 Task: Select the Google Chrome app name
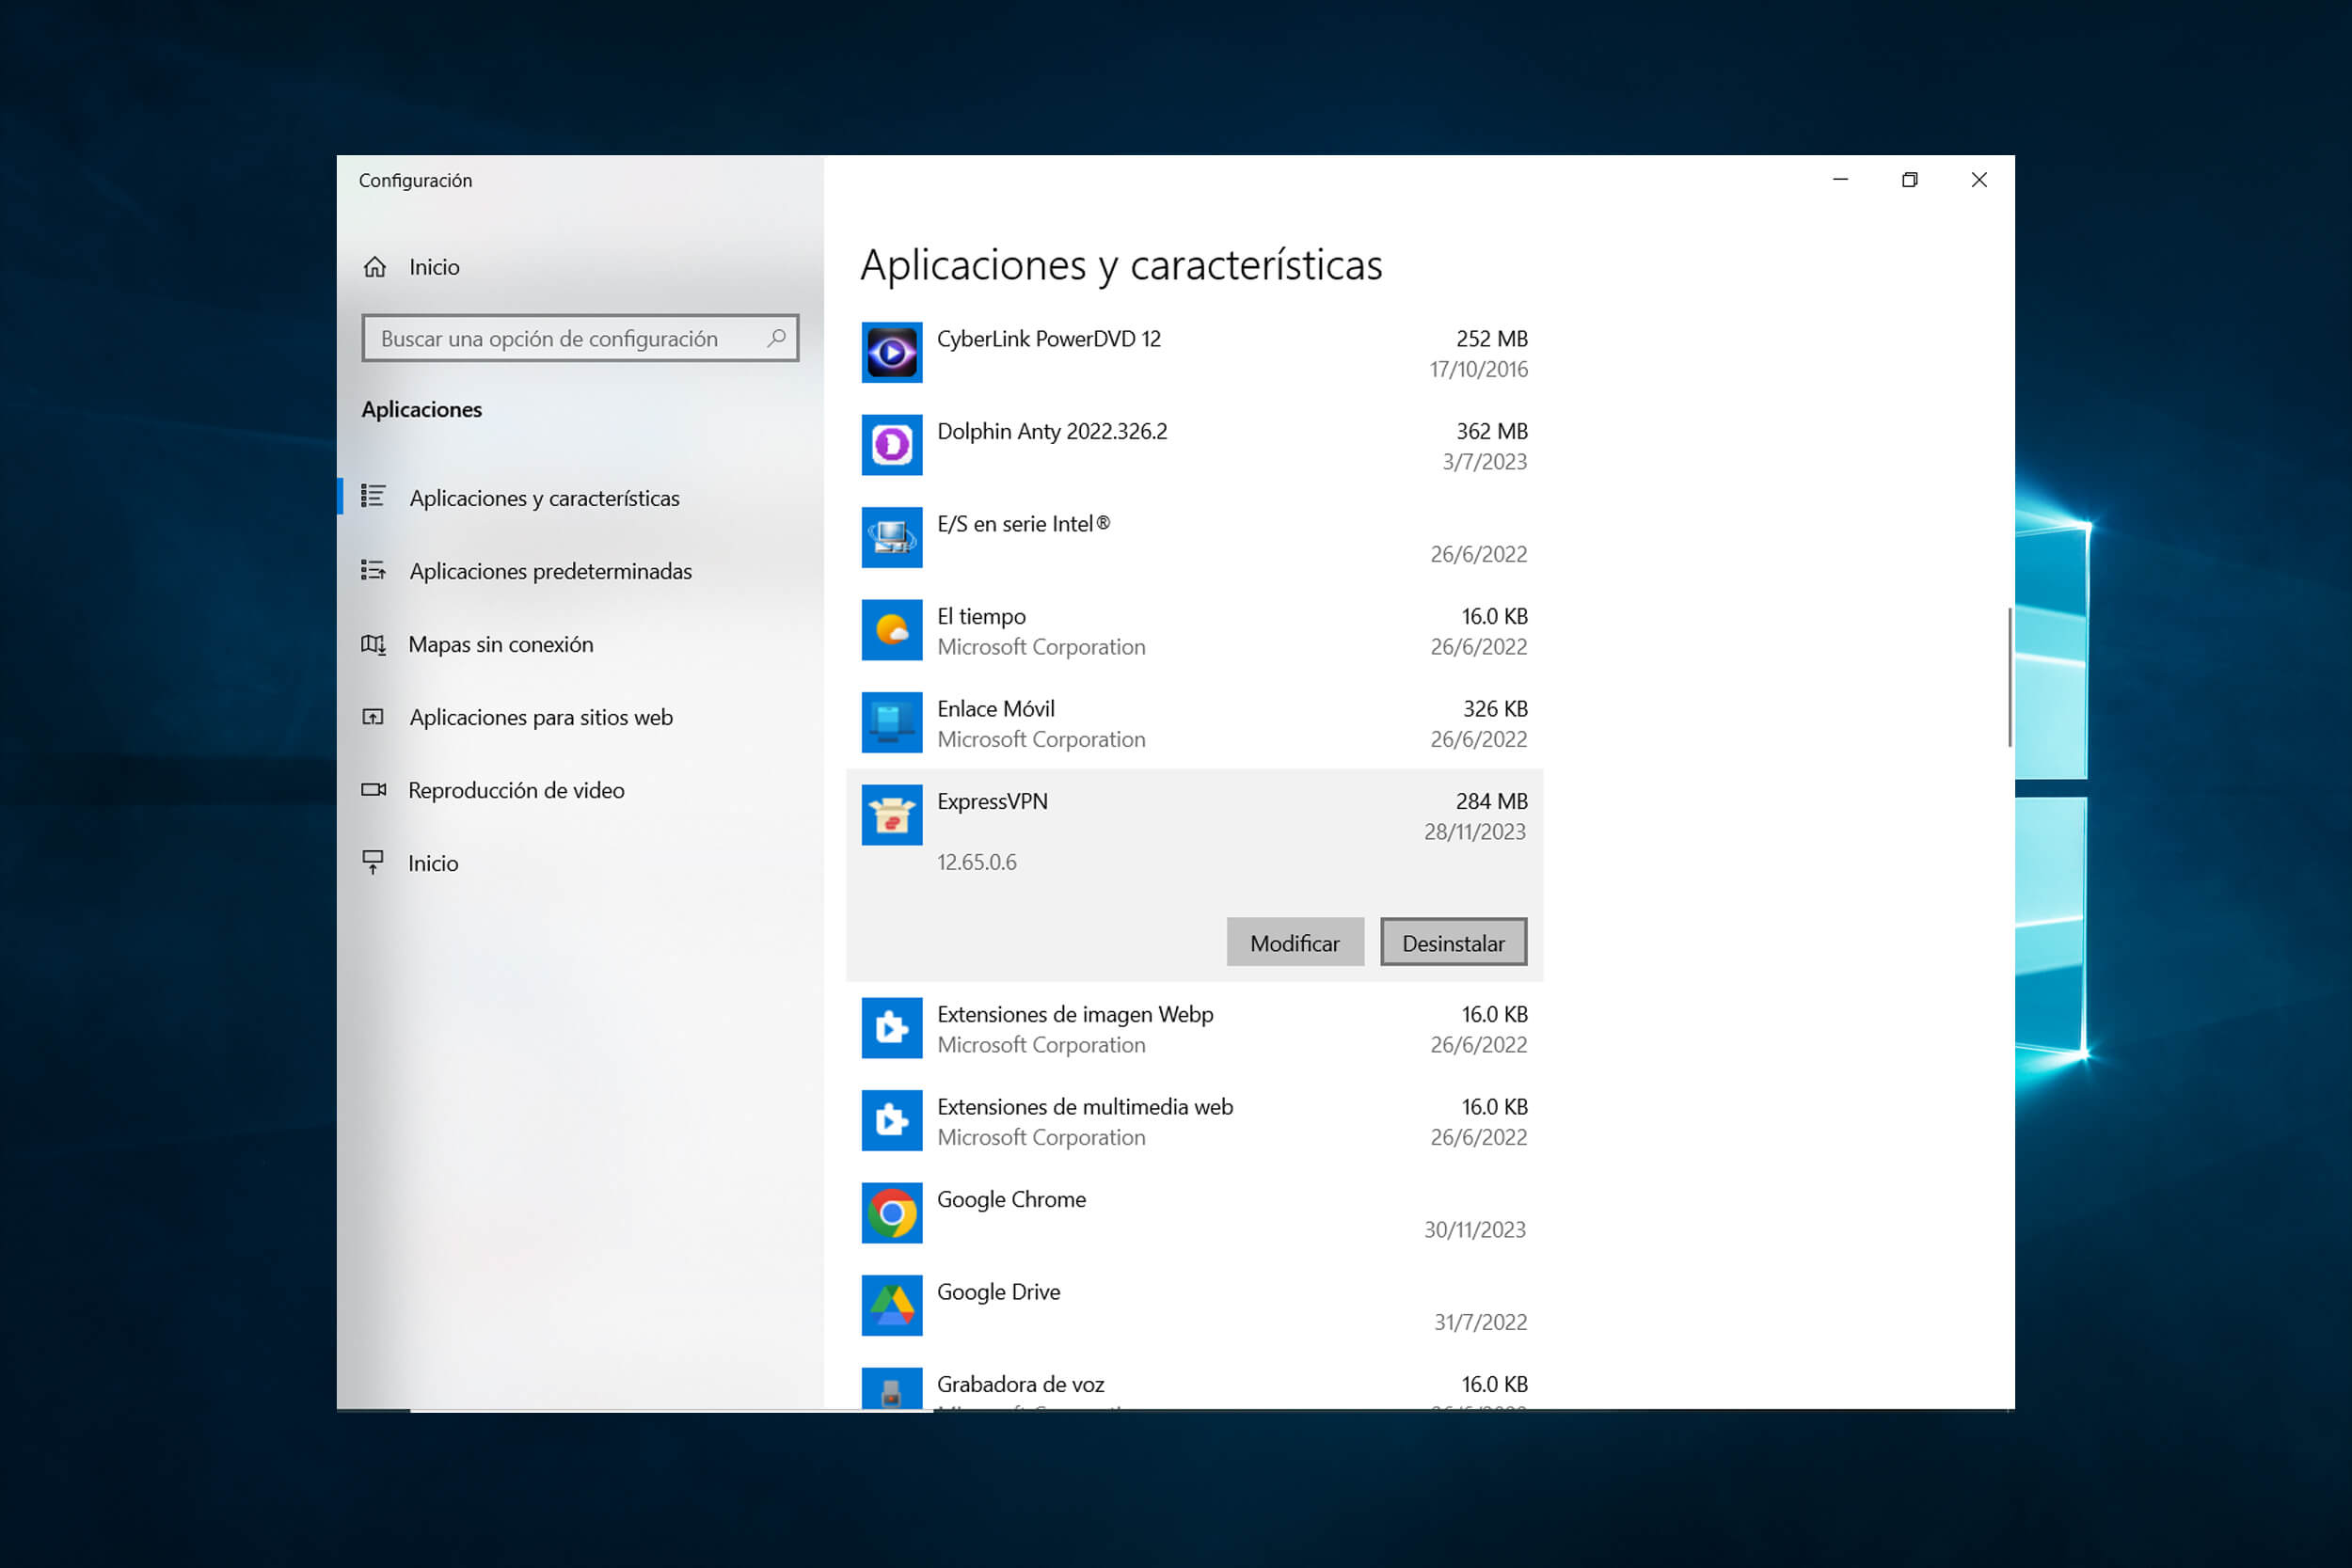click(x=1011, y=1199)
